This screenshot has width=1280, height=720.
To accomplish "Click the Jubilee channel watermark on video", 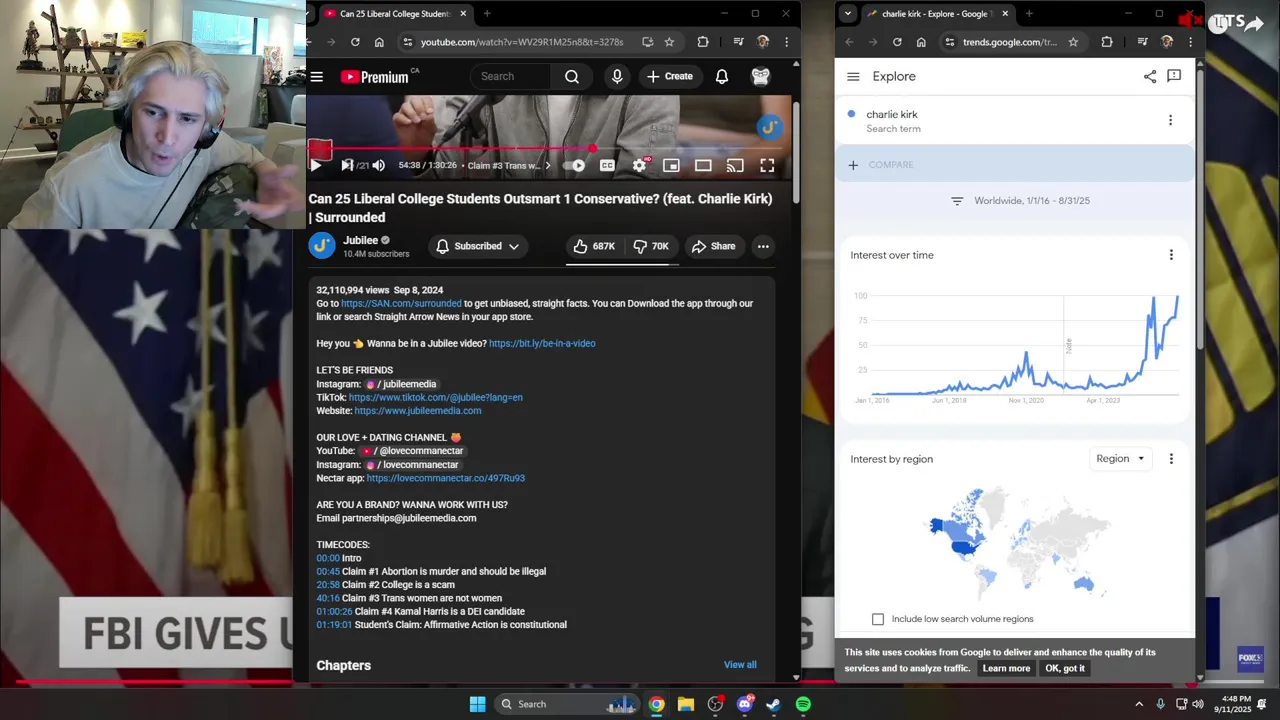I will pyautogui.click(x=769, y=126).
